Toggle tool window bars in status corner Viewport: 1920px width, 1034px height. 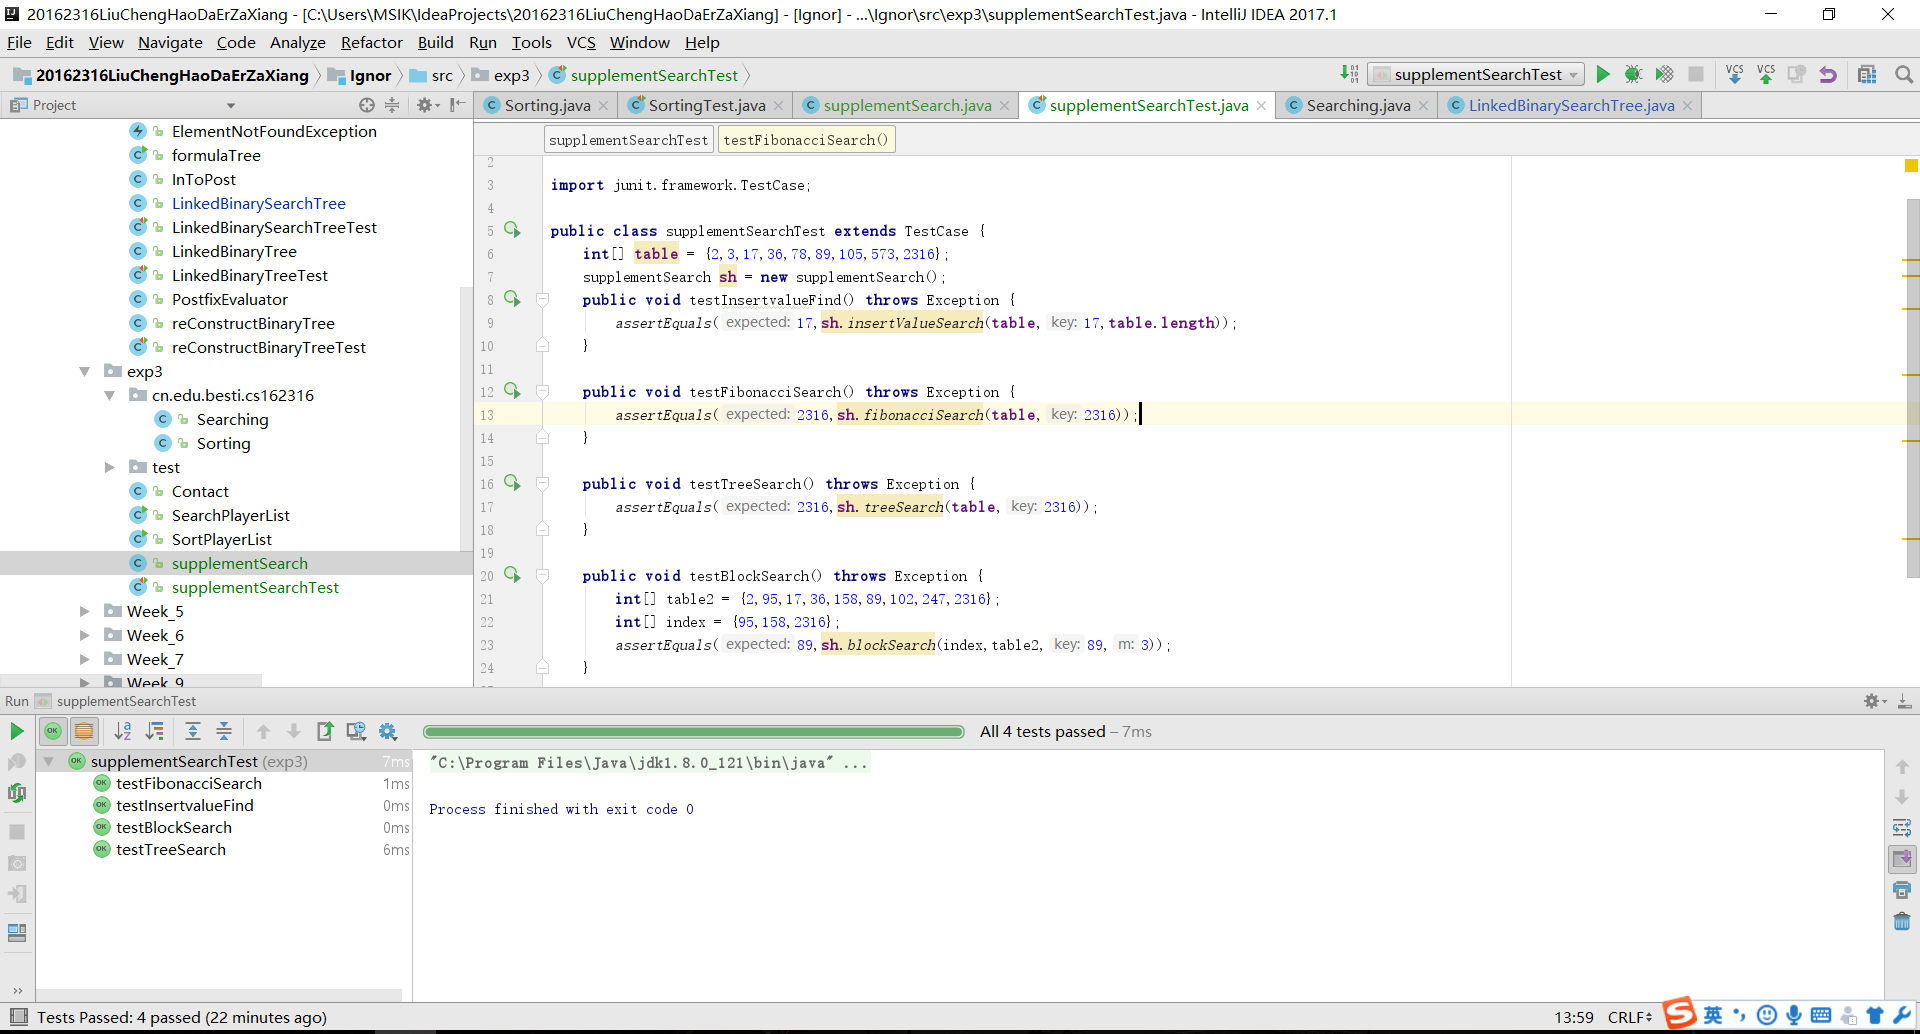coord(18,1017)
